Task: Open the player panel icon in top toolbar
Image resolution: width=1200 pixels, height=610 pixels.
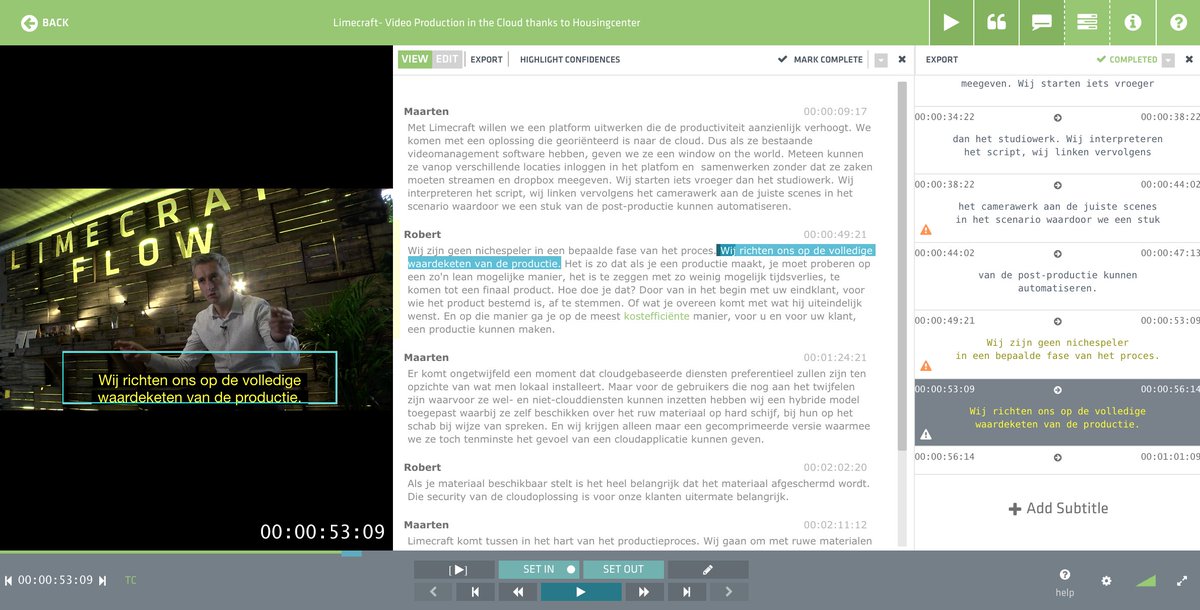Action: (x=951, y=22)
